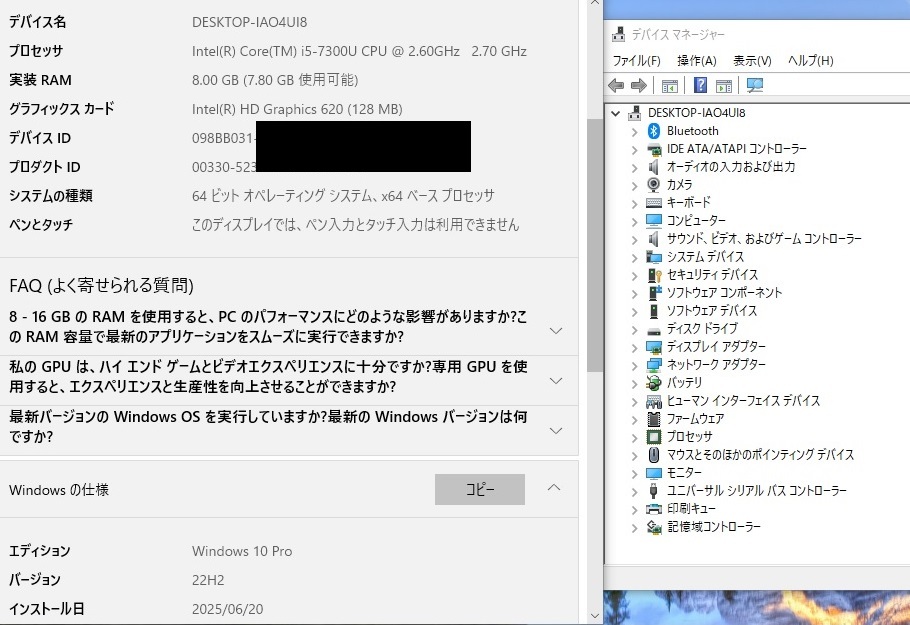The image size is (910, 625).
Task: Click the install date 2025/06/20
Action: pos(228,609)
